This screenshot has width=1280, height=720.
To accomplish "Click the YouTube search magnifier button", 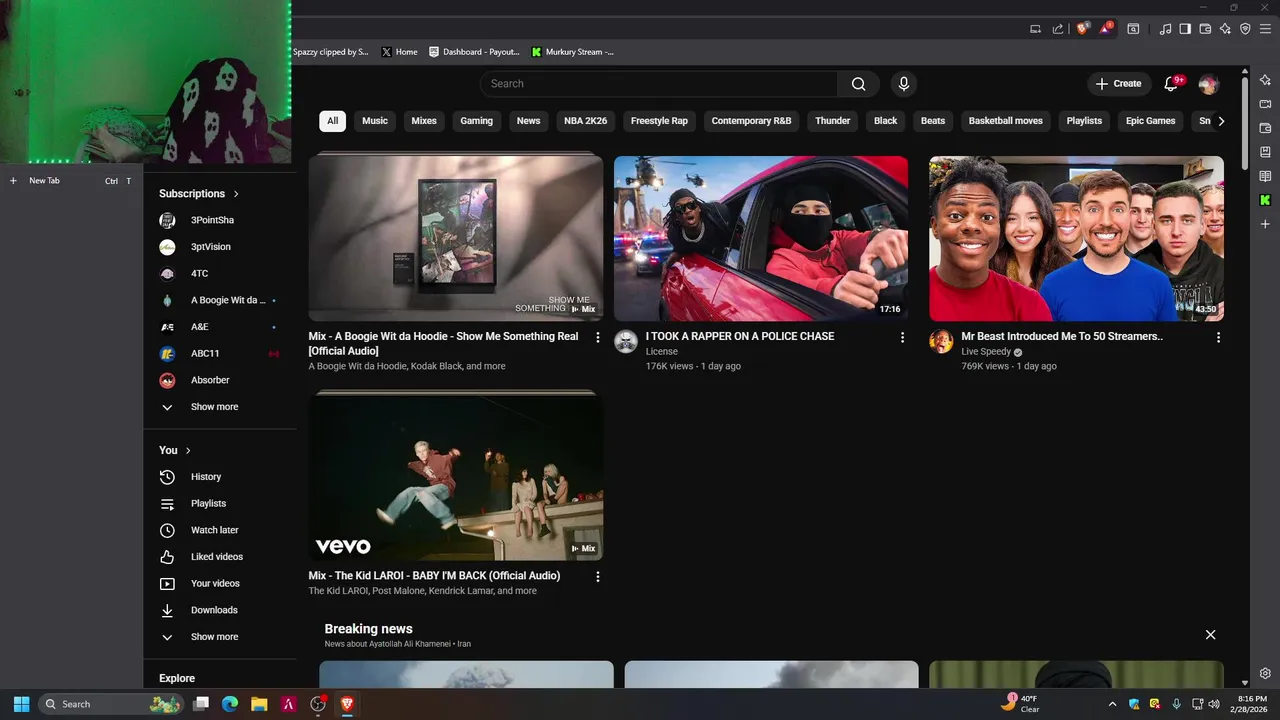I will pyautogui.click(x=858, y=84).
